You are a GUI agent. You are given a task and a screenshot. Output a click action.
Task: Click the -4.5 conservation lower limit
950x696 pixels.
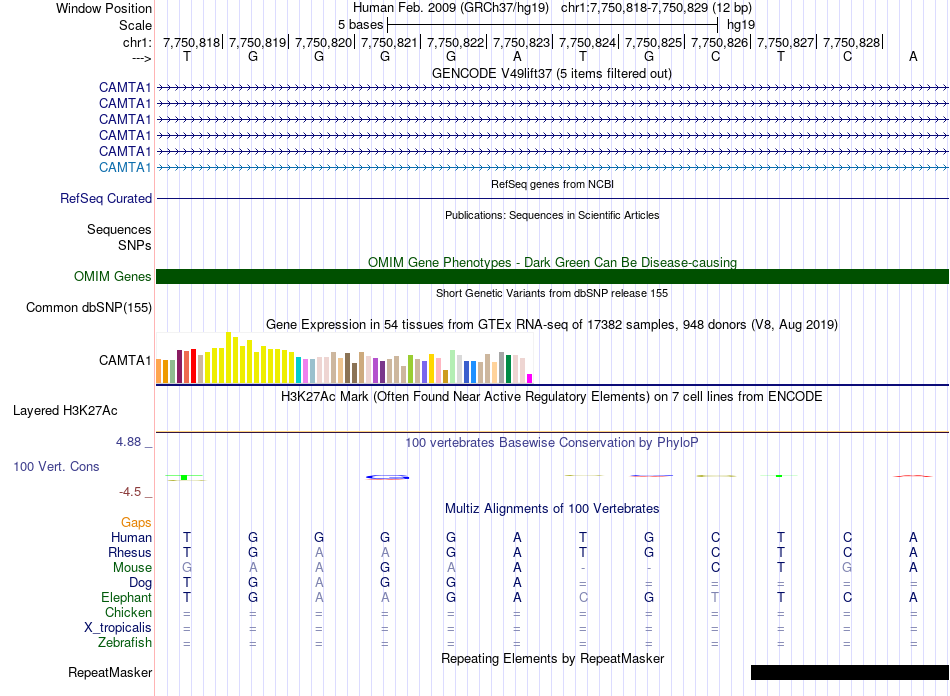pyautogui.click(x=130, y=491)
